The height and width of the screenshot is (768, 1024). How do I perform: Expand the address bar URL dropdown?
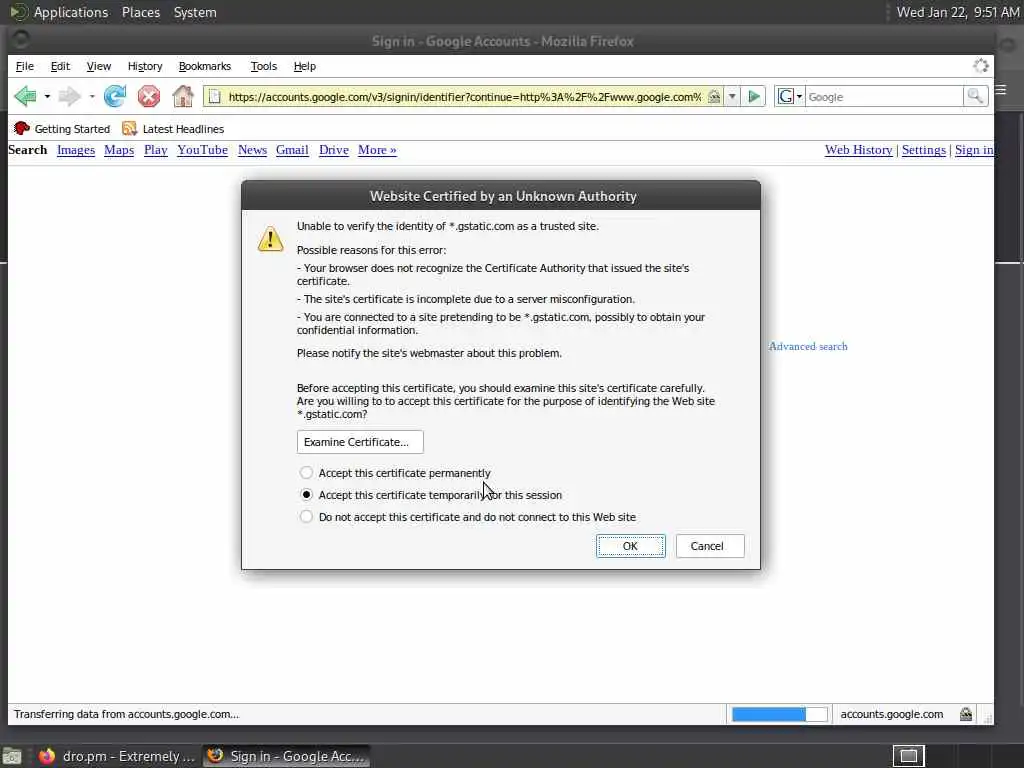coord(732,97)
